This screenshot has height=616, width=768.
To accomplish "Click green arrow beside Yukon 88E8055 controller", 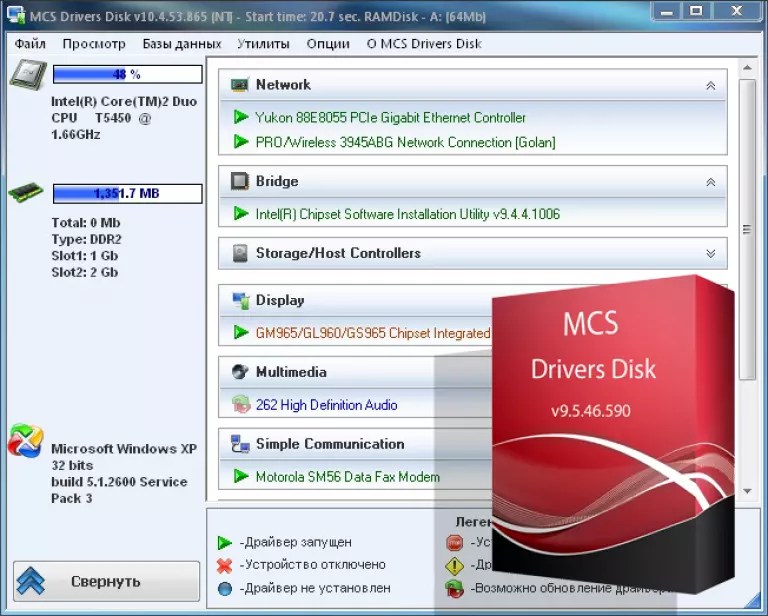I will [x=241, y=117].
